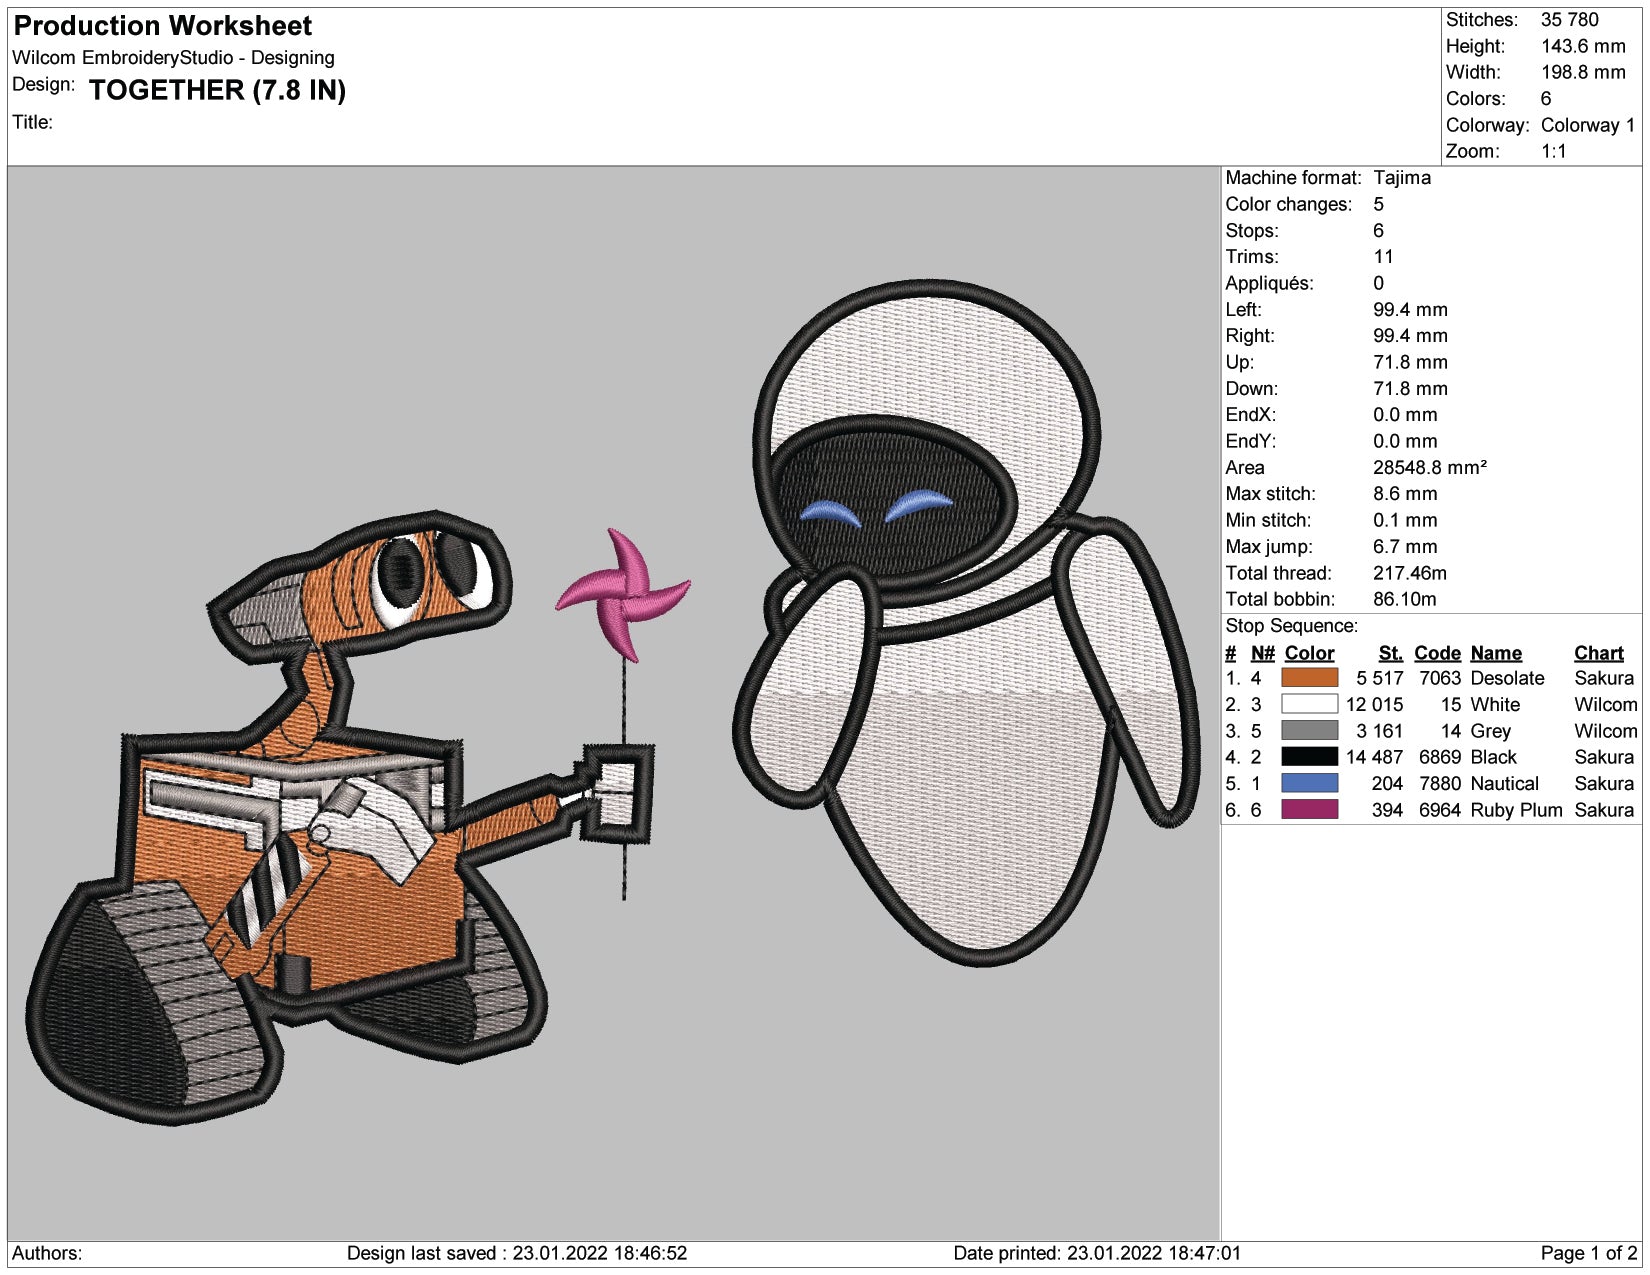Click the 'Title:' label
This screenshot has width=1650, height=1275.
pos(32,122)
